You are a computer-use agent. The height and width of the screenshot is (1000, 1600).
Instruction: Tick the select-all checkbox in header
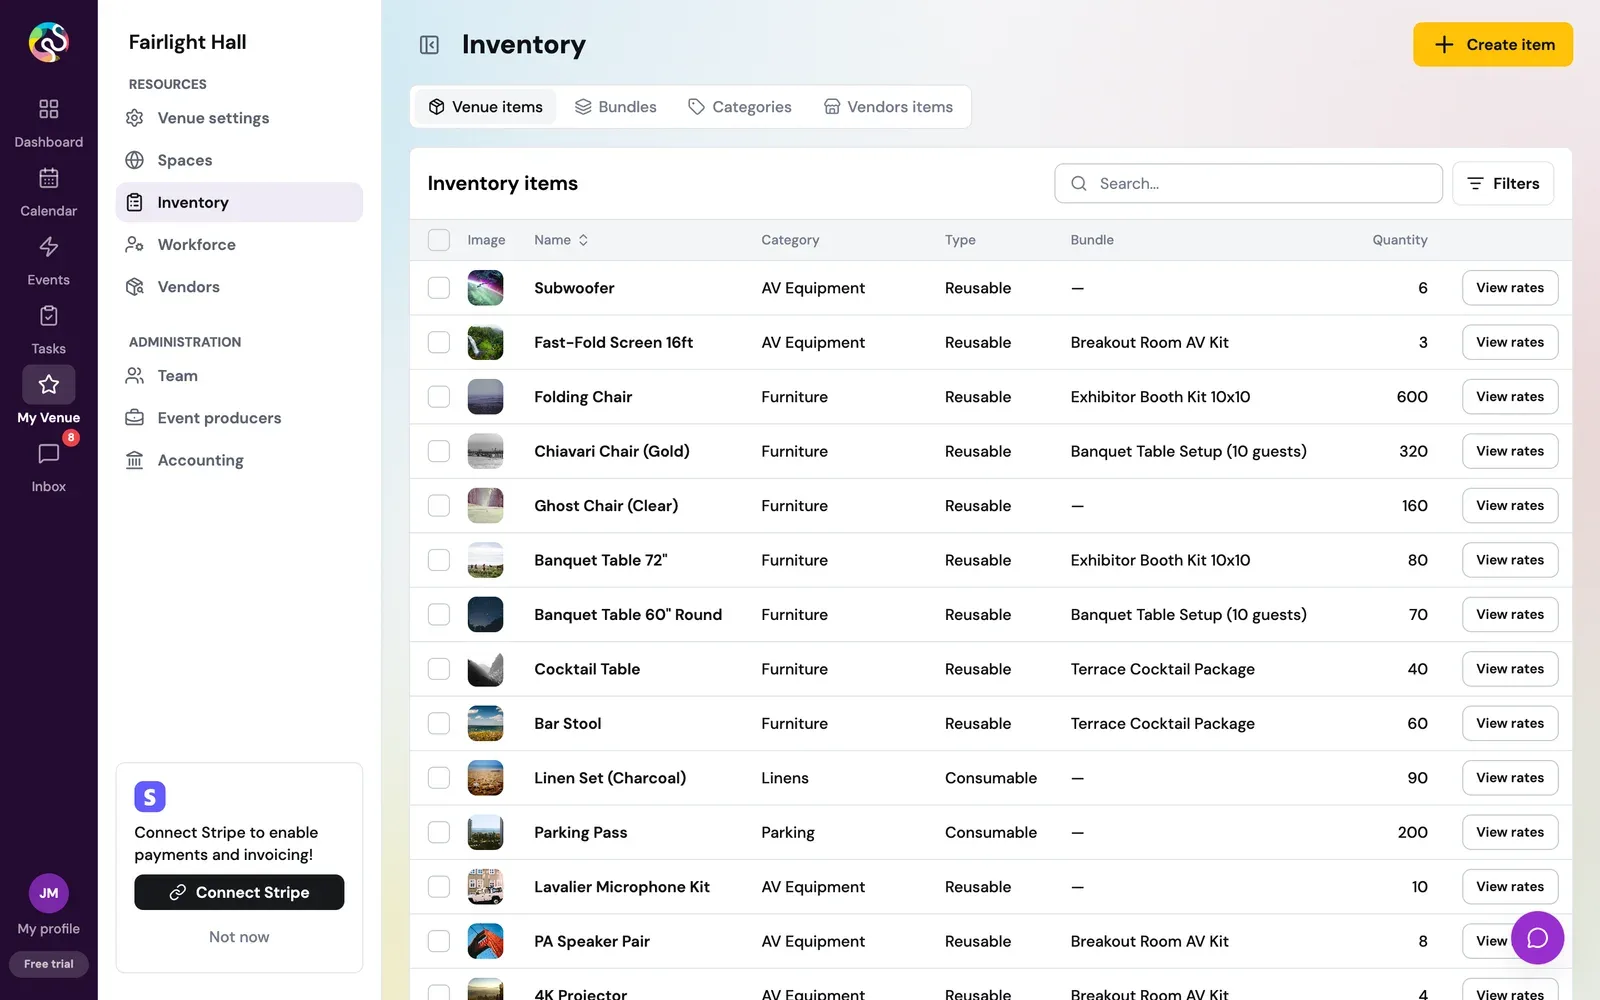[x=439, y=240]
